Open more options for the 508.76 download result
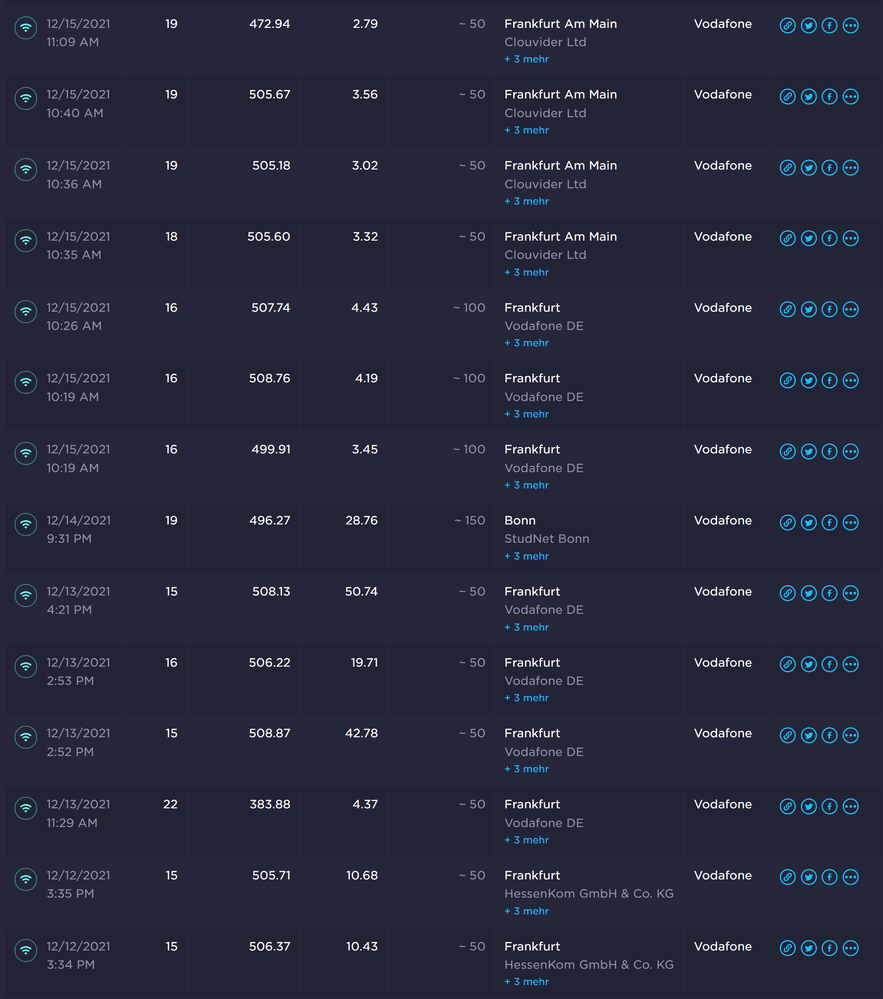This screenshot has height=999, width=883. [851, 380]
